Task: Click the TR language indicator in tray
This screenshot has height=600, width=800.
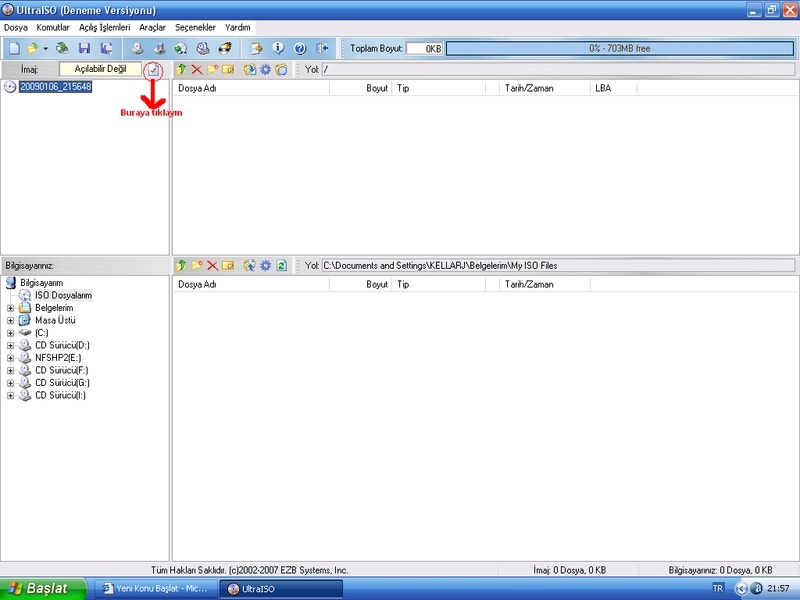Action: pyautogui.click(x=717, y=589)
